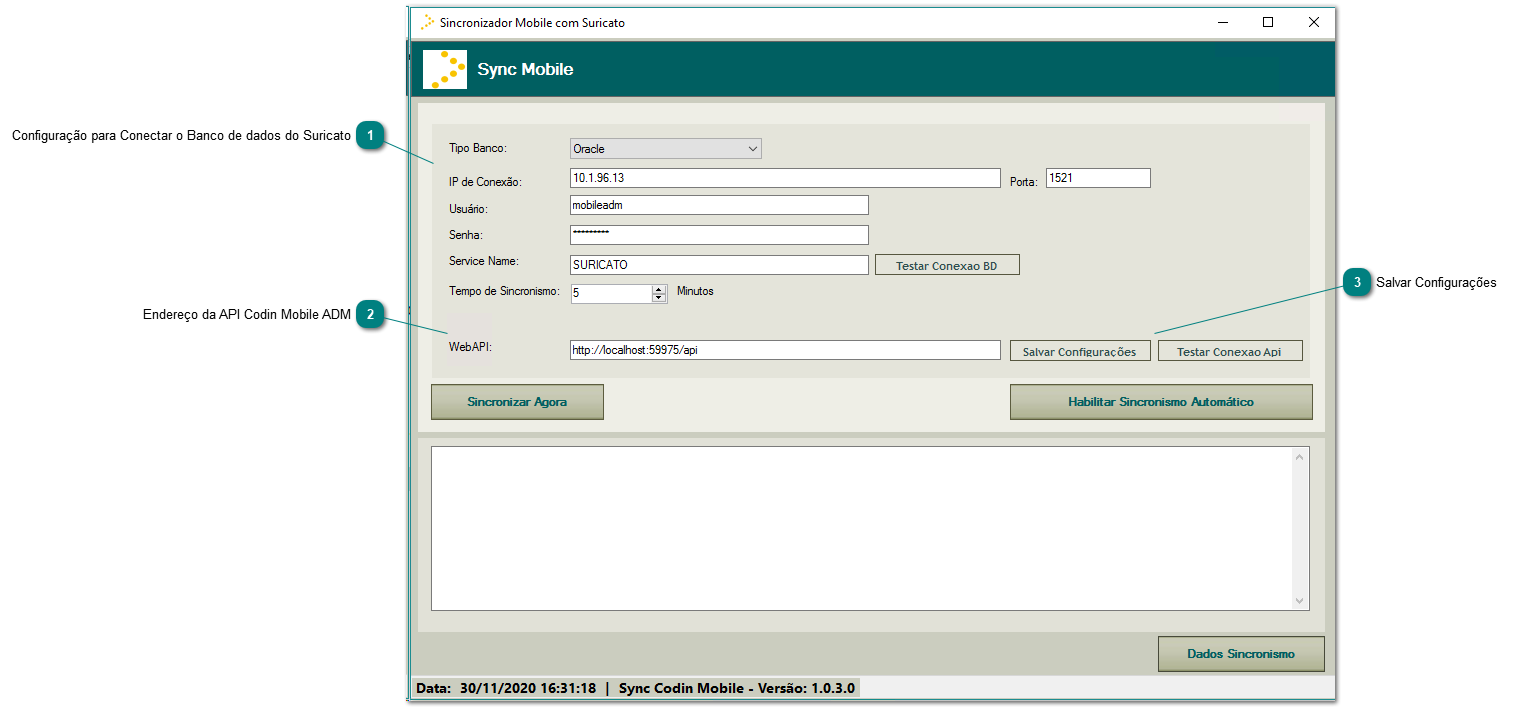Increase the Tempo de Sincronismo with the up arrow

click(x=659, y=289)
